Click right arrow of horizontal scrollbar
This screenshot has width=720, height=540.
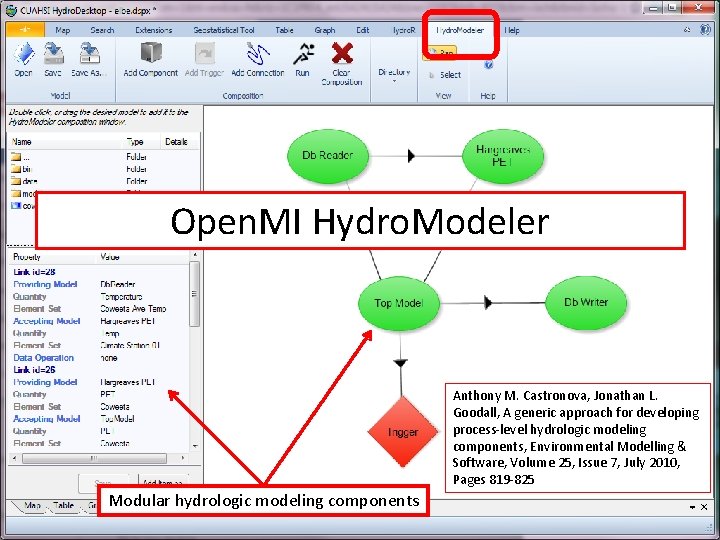coord(183,458)
